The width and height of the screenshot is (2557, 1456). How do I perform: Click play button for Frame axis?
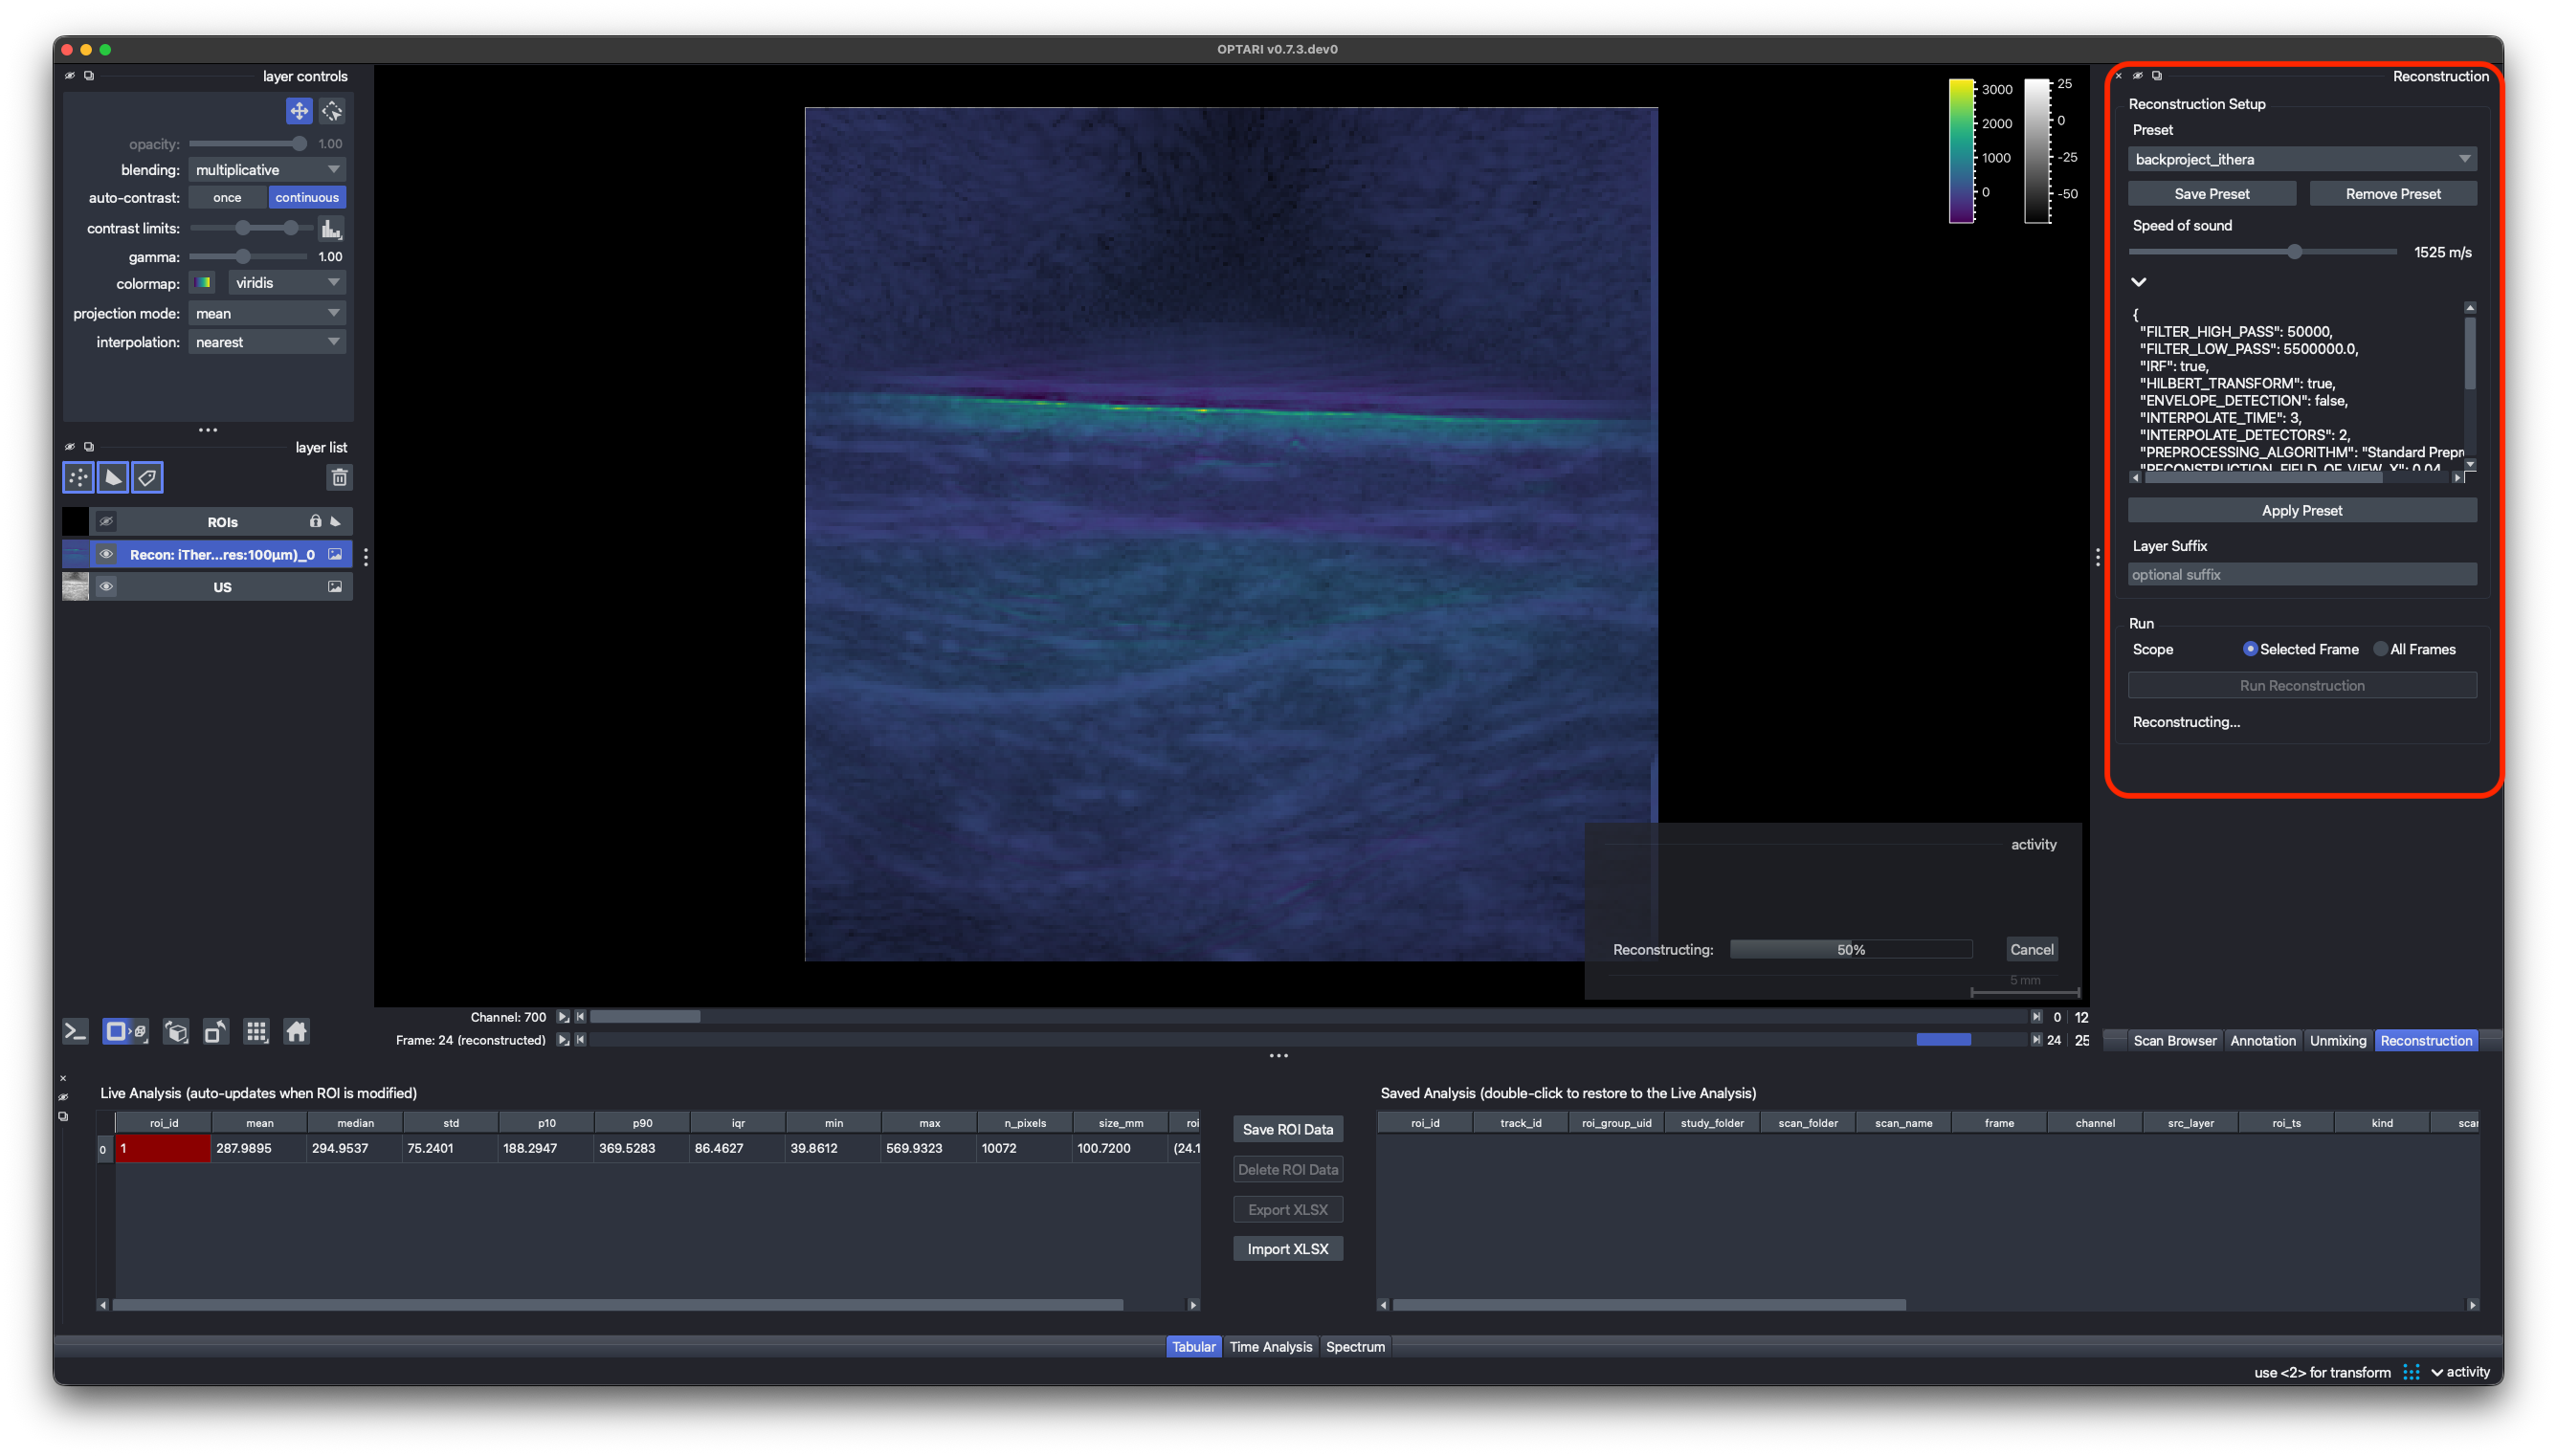coord(563,1040)
